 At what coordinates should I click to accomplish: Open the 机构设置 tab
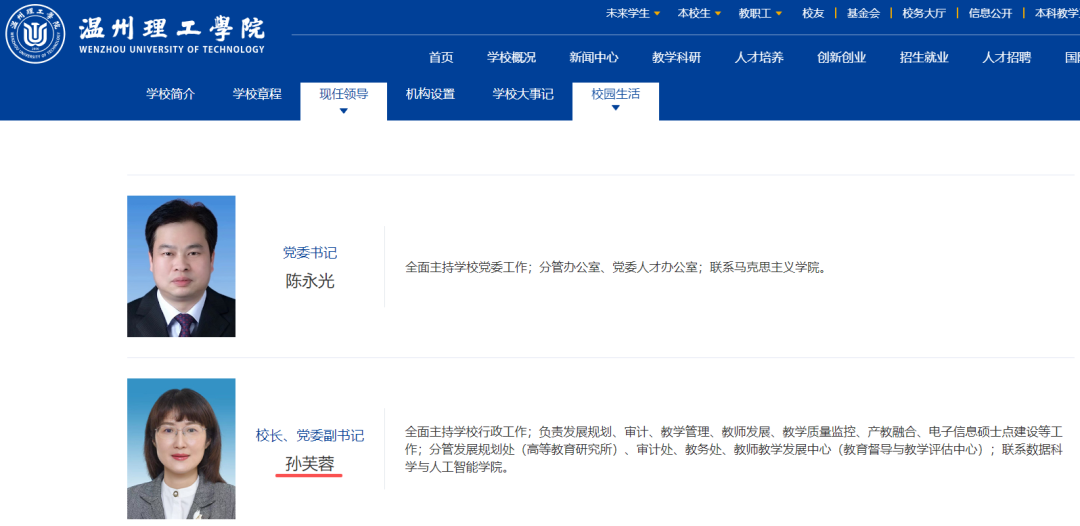tap(430, 94)
